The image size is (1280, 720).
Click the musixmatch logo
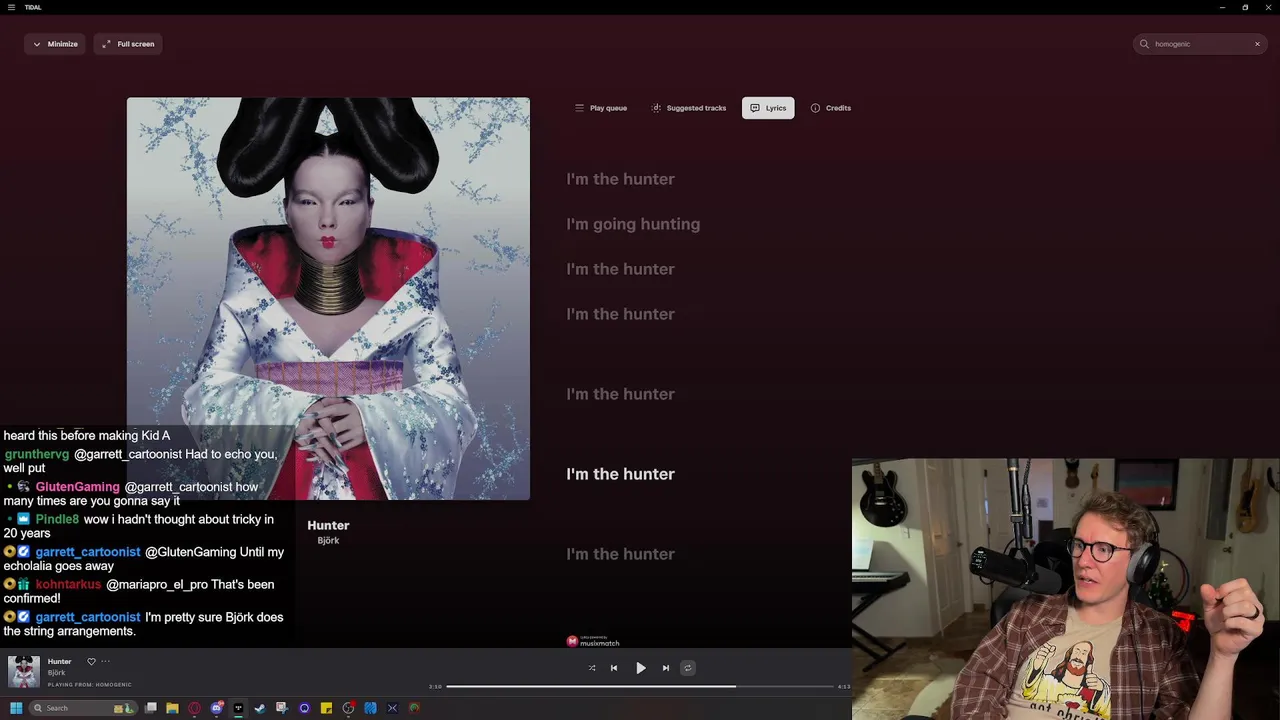coord(593,641)
